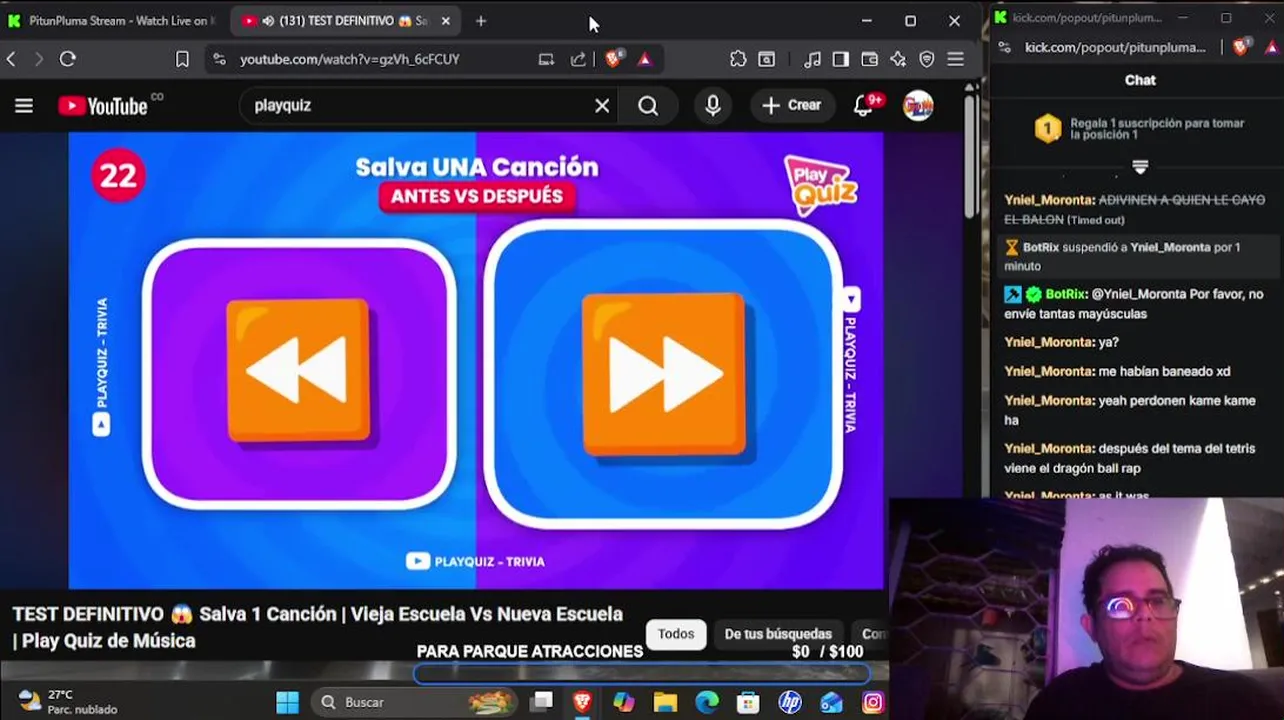Click the donation goal progress bar
This screenshot has width=1284, height=720.
click(642, 673)
